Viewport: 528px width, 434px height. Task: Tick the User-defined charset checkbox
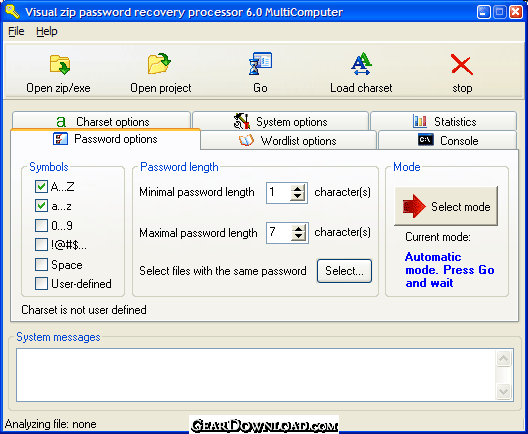point(41,283)
